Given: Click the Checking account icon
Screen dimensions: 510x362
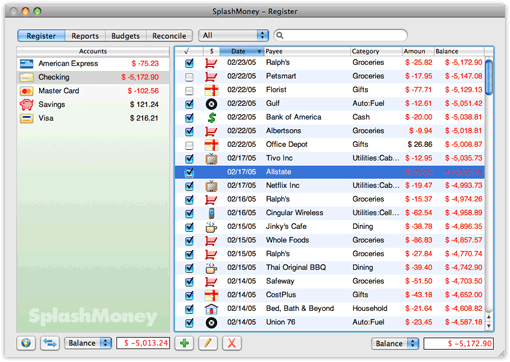Looking at the screenshot, I should click(x=26, y=77).
